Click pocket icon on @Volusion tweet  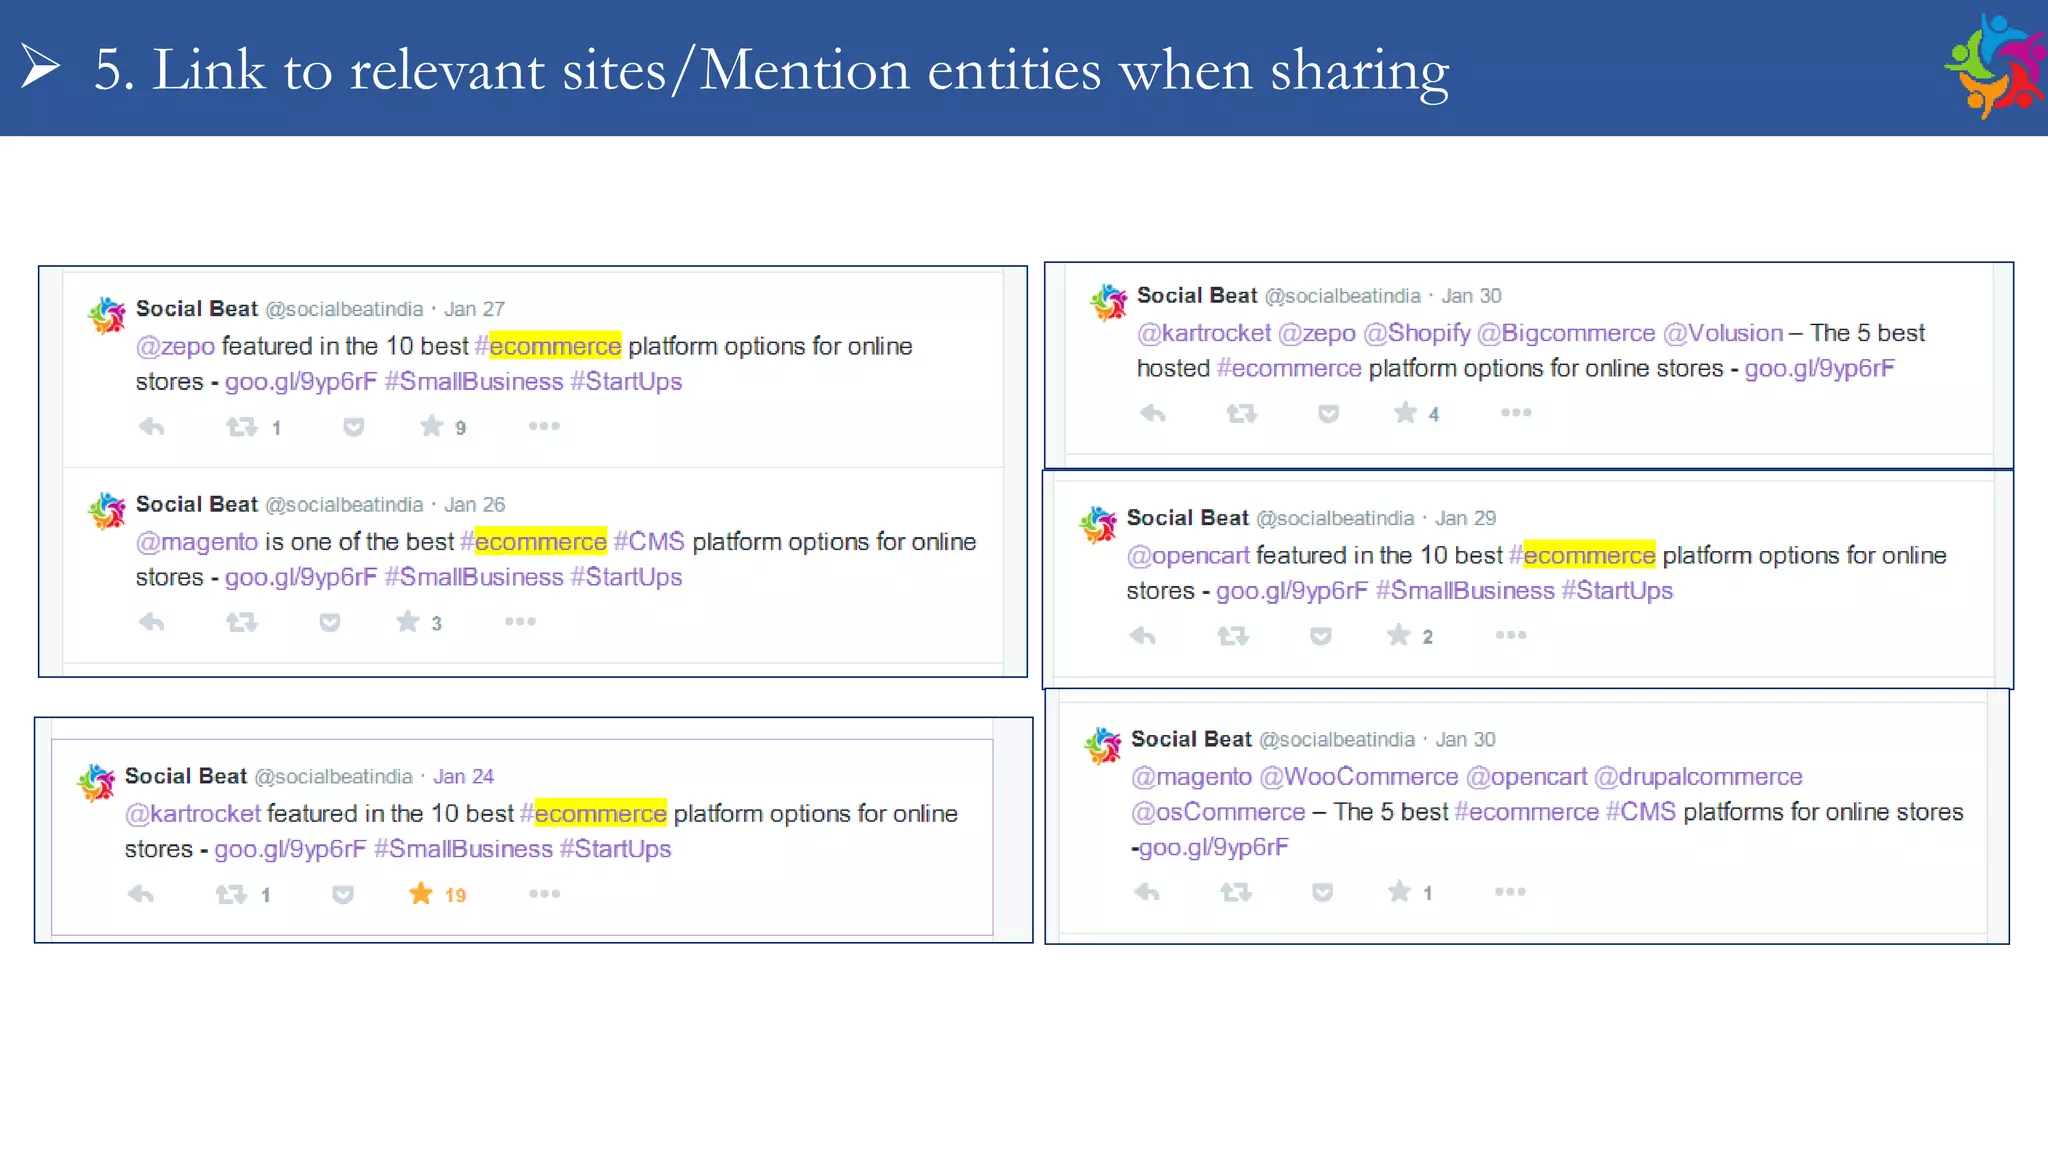(x=1328, y=413)
